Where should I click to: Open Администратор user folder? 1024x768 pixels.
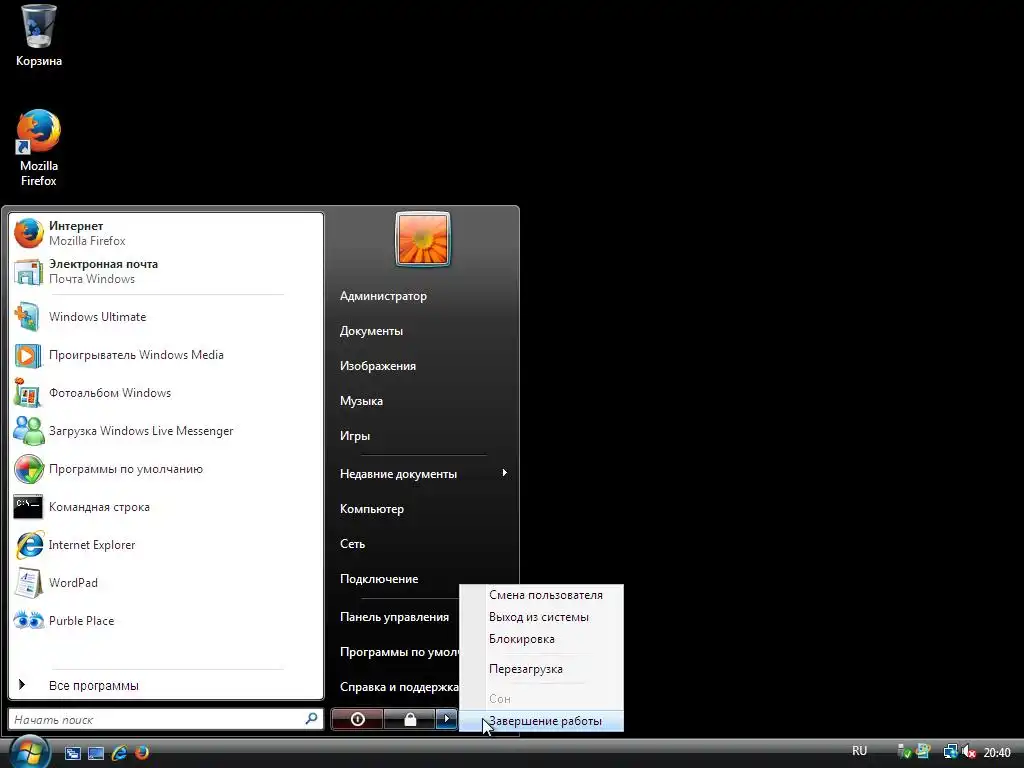click(423, 296)
